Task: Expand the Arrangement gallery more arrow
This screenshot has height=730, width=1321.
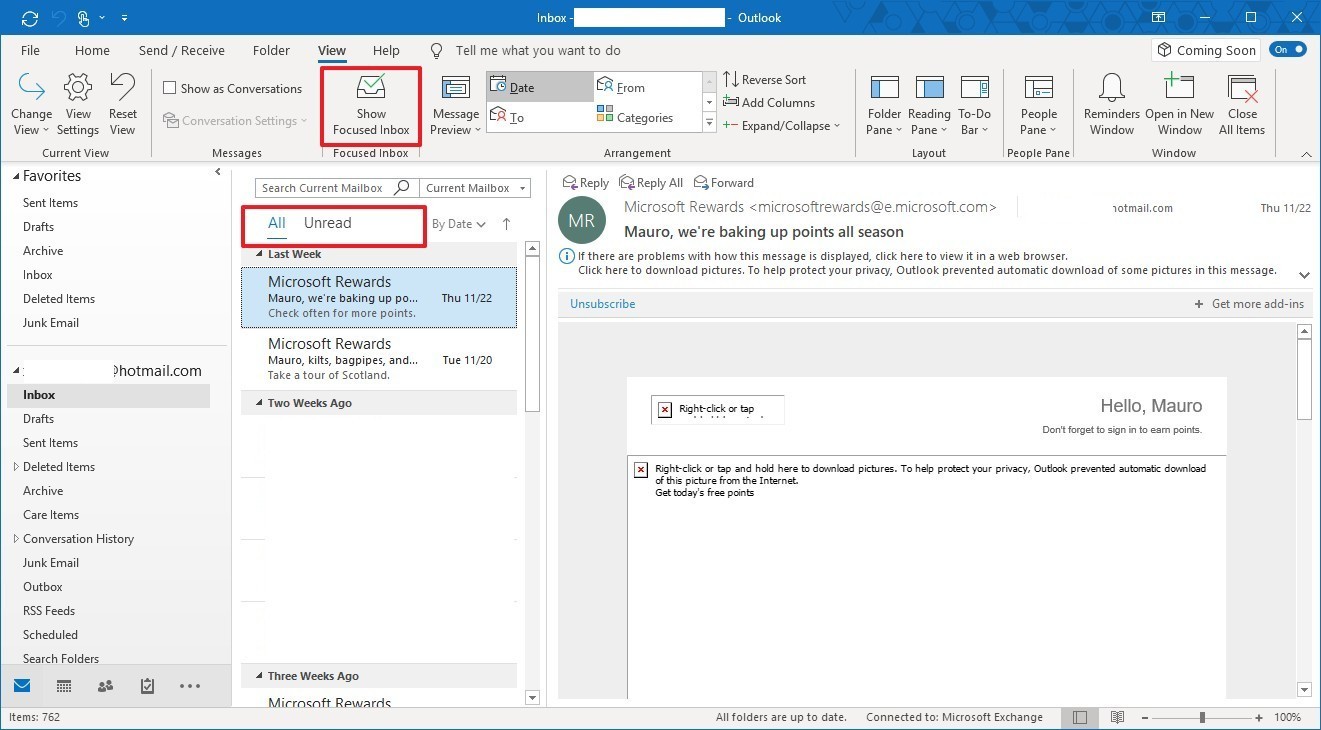Action: click(709, 124)
